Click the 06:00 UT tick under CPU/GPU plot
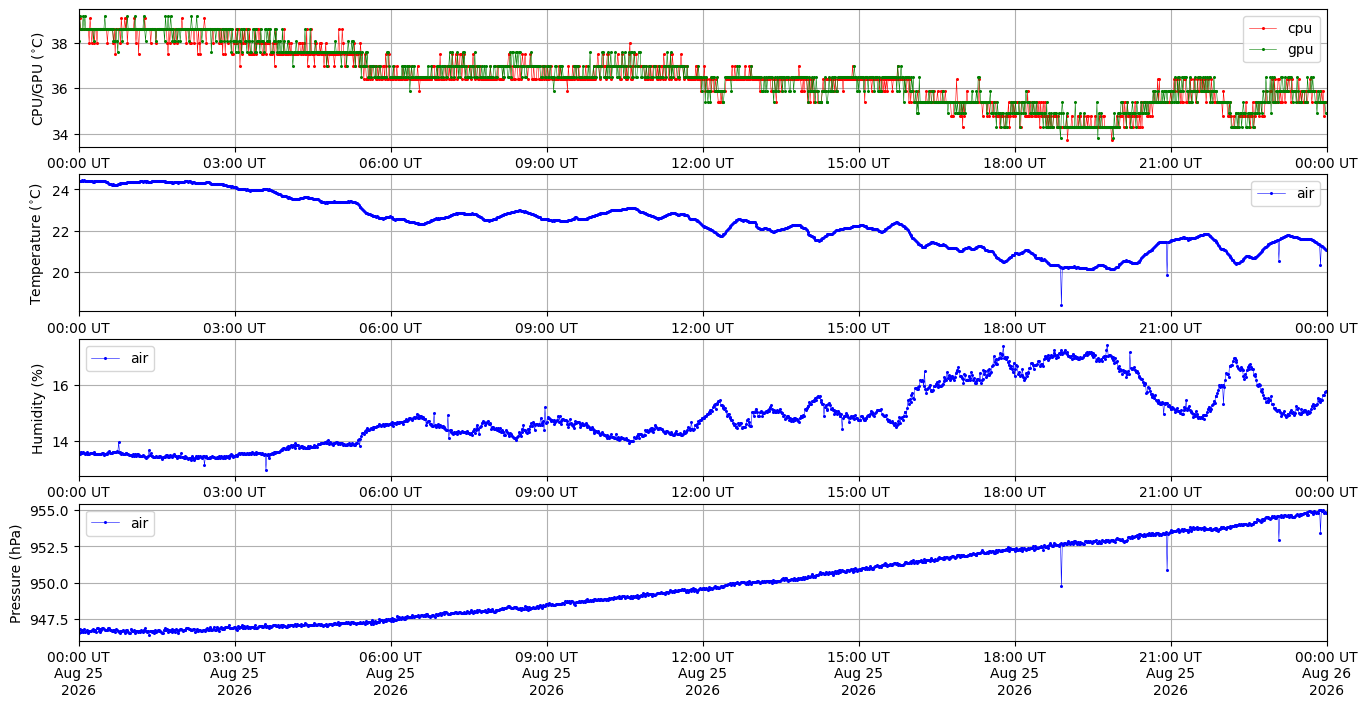This screenshot has height=707, width=1367. pos(391,162)
